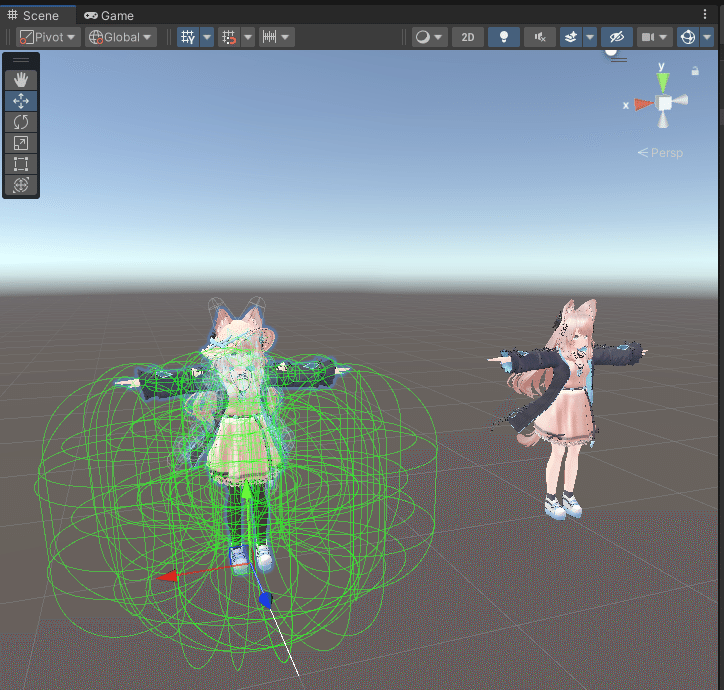The height and width of the screenshot is (690, 724).
Task: Click the center cube of orientation gizmo
Action: (x=664, y=103)
